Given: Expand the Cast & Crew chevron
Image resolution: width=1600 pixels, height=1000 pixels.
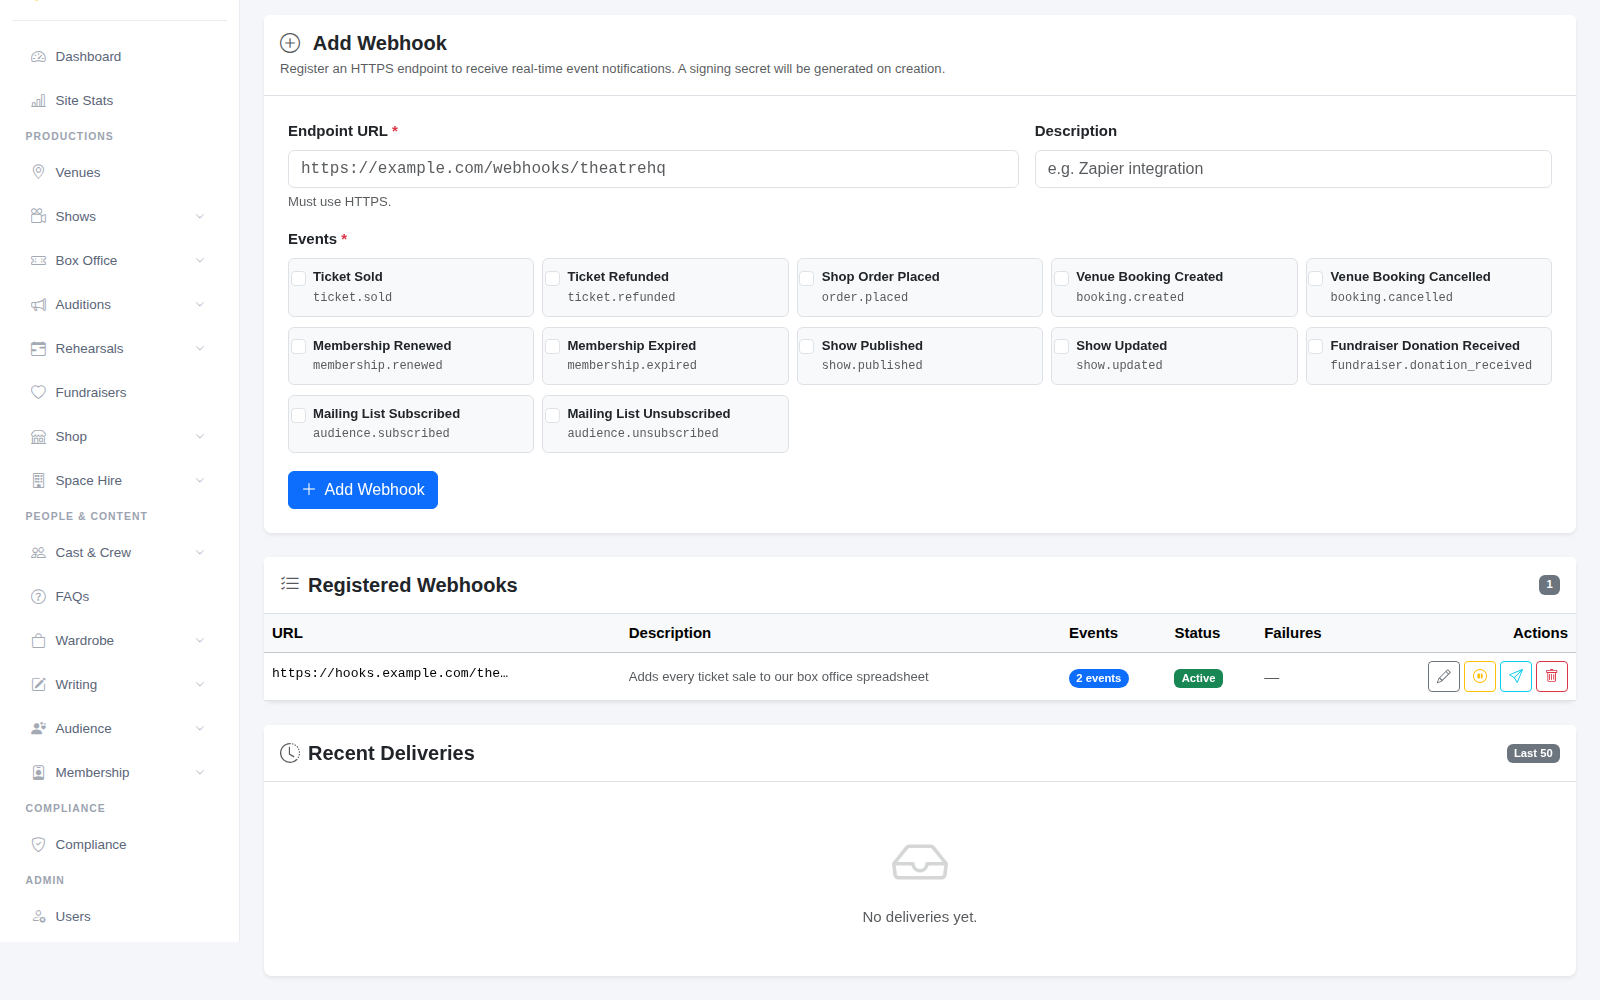Looking at the screenshot, I should click(x=200, y=553).
